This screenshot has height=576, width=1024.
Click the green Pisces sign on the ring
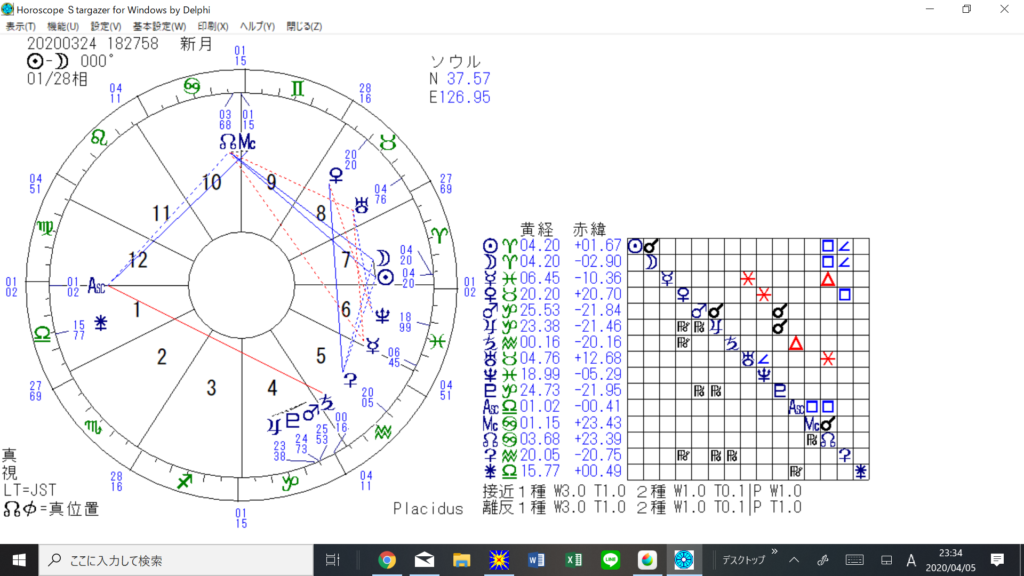(437, 340)
